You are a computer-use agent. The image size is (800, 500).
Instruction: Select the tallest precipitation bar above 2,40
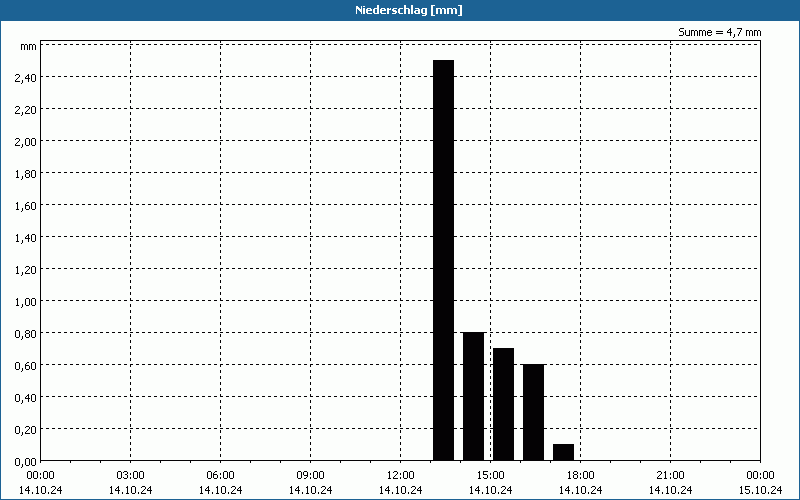(443, 260)
